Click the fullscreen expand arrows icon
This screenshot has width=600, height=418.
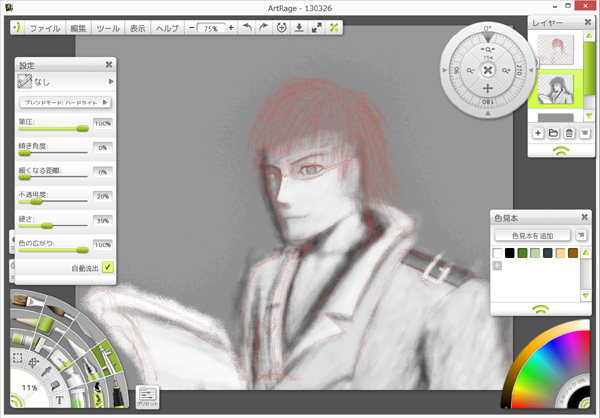(x=316, y=28)
